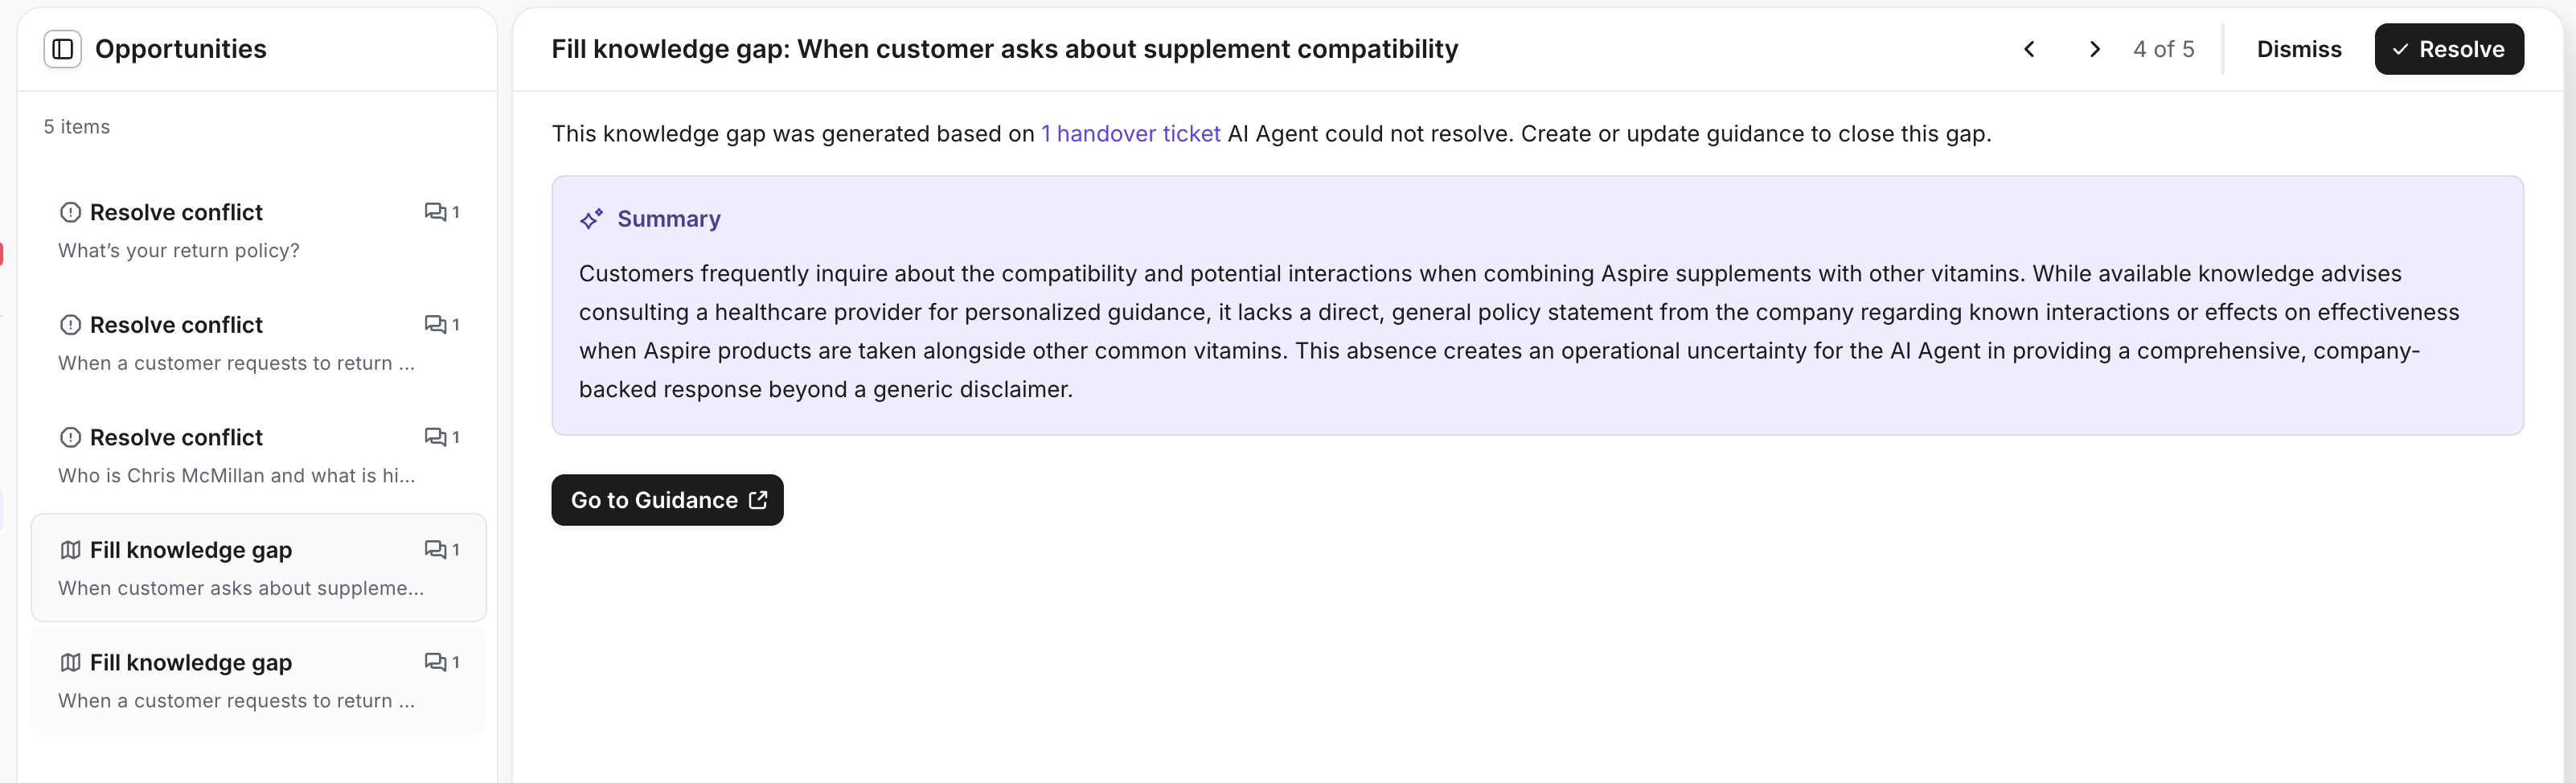The width and height of the screenshot is (2576, 783).
Task: Go to next opportunity with right chevron
Action: click(2094, 49)
